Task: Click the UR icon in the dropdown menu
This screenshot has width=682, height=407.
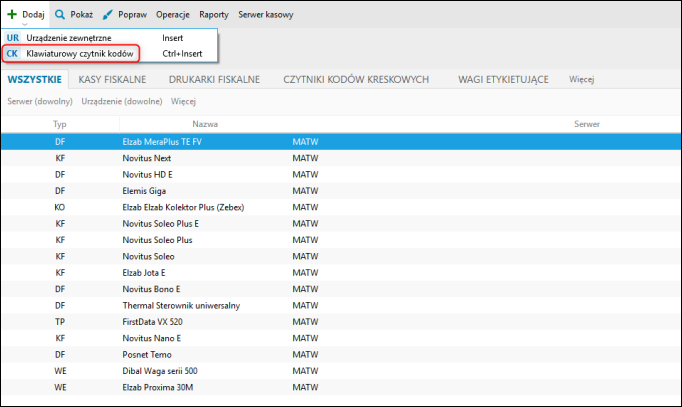Action: point(13,37)
